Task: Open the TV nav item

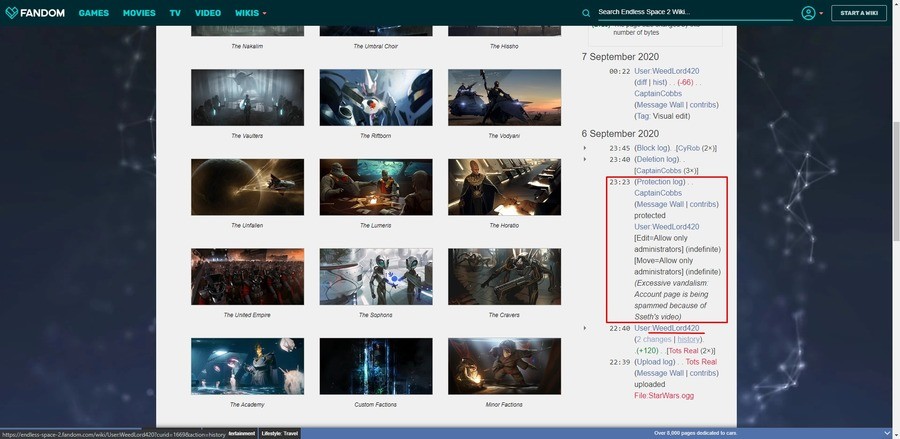Action: point(175,13)
